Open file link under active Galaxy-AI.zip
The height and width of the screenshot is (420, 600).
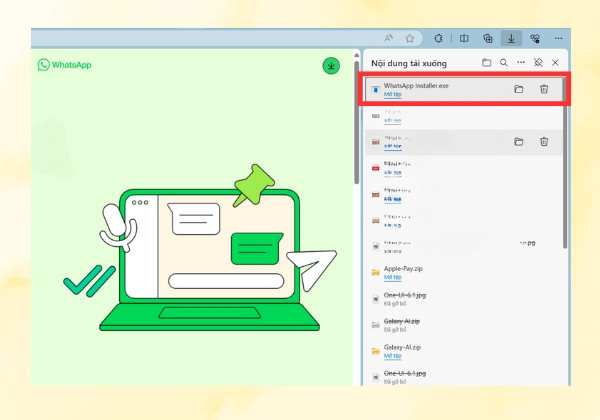(393, 356)
